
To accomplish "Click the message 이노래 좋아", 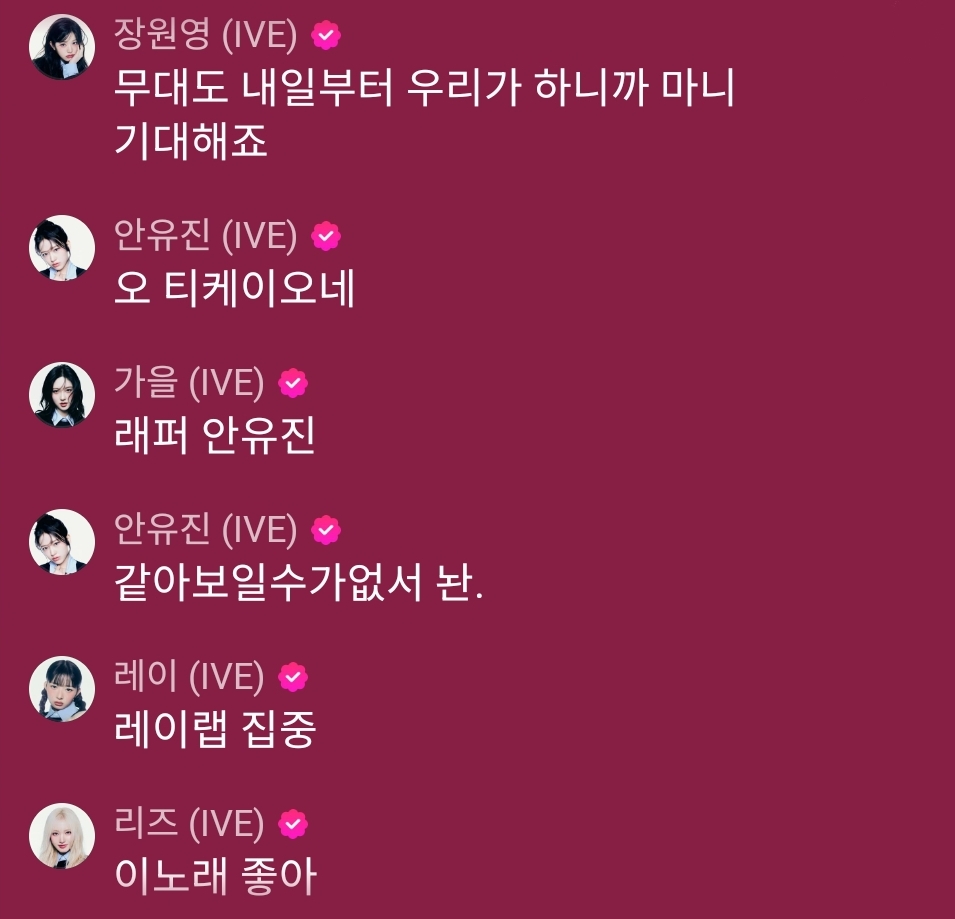I will (215, 876).
